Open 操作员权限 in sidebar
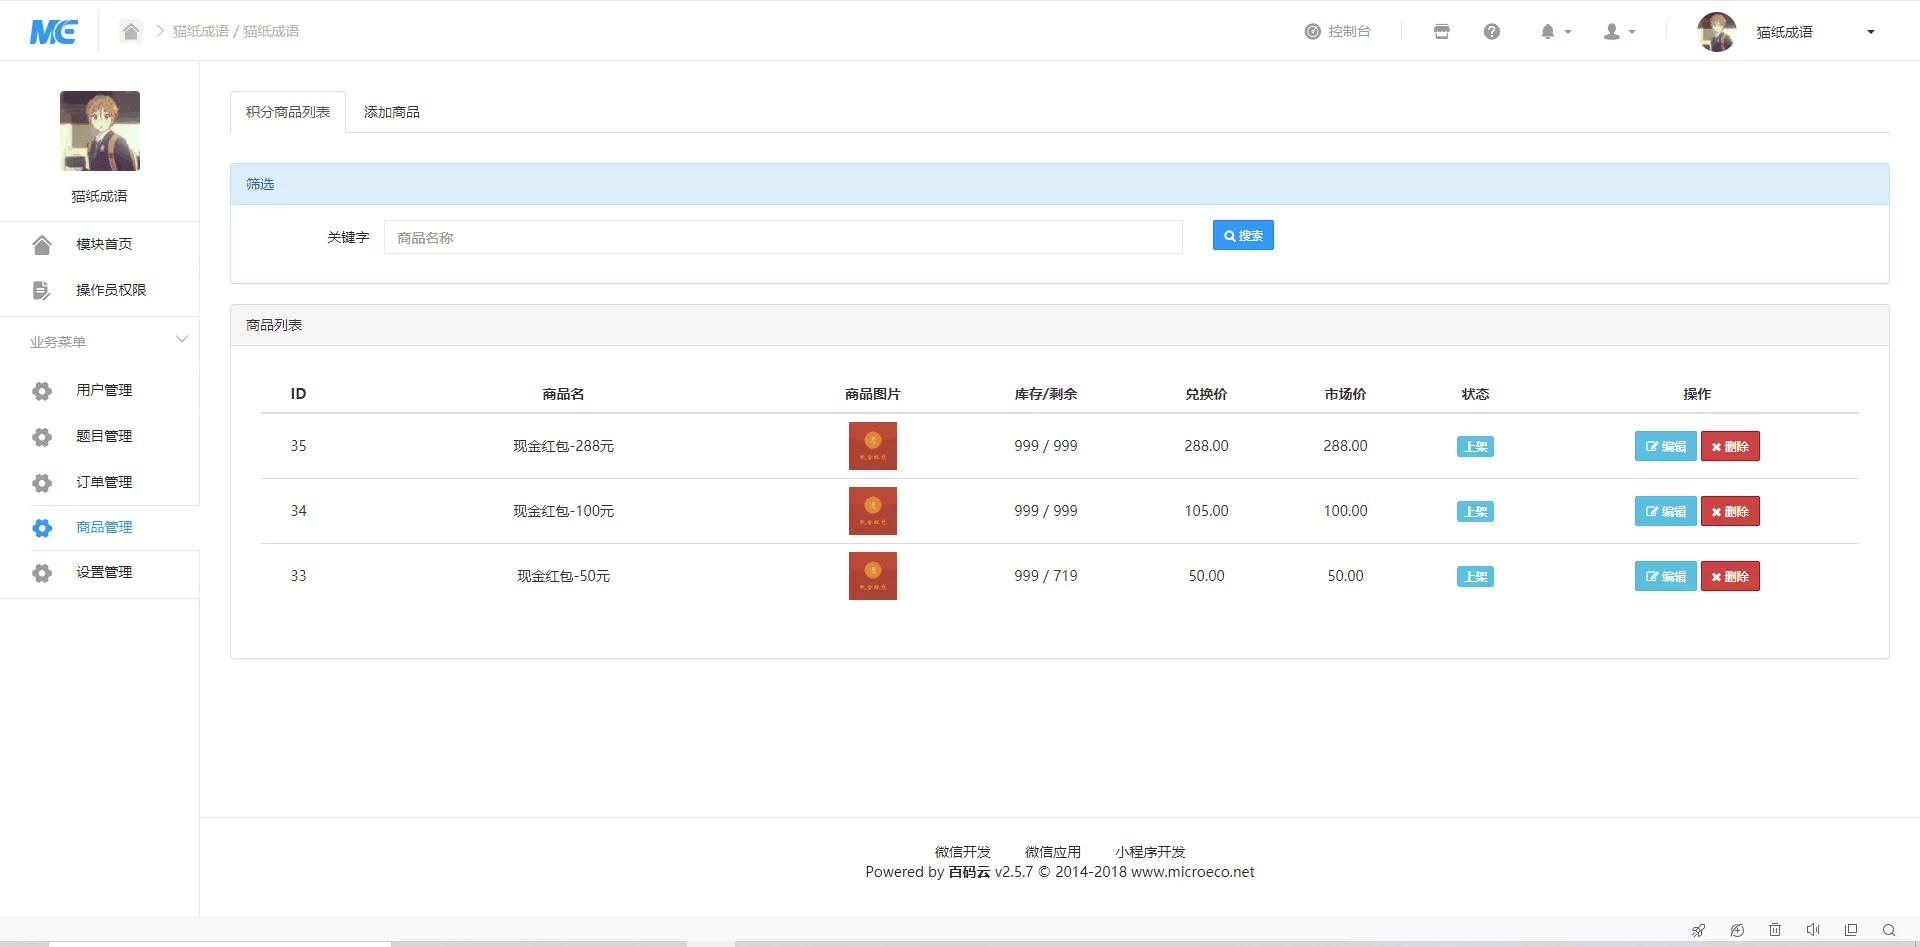The height and width of the screenshot is (947, 1920). (110, 290)
